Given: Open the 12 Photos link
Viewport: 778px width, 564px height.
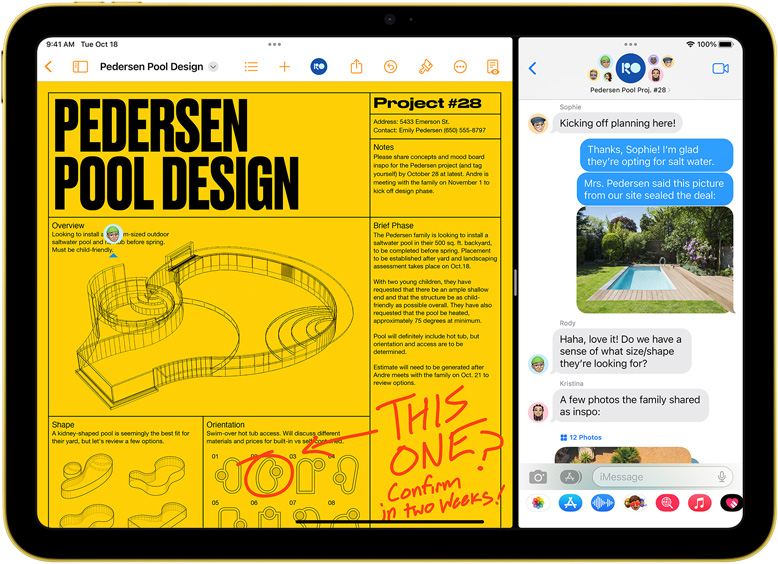Looking at the screenshot, I should [581, 438].
